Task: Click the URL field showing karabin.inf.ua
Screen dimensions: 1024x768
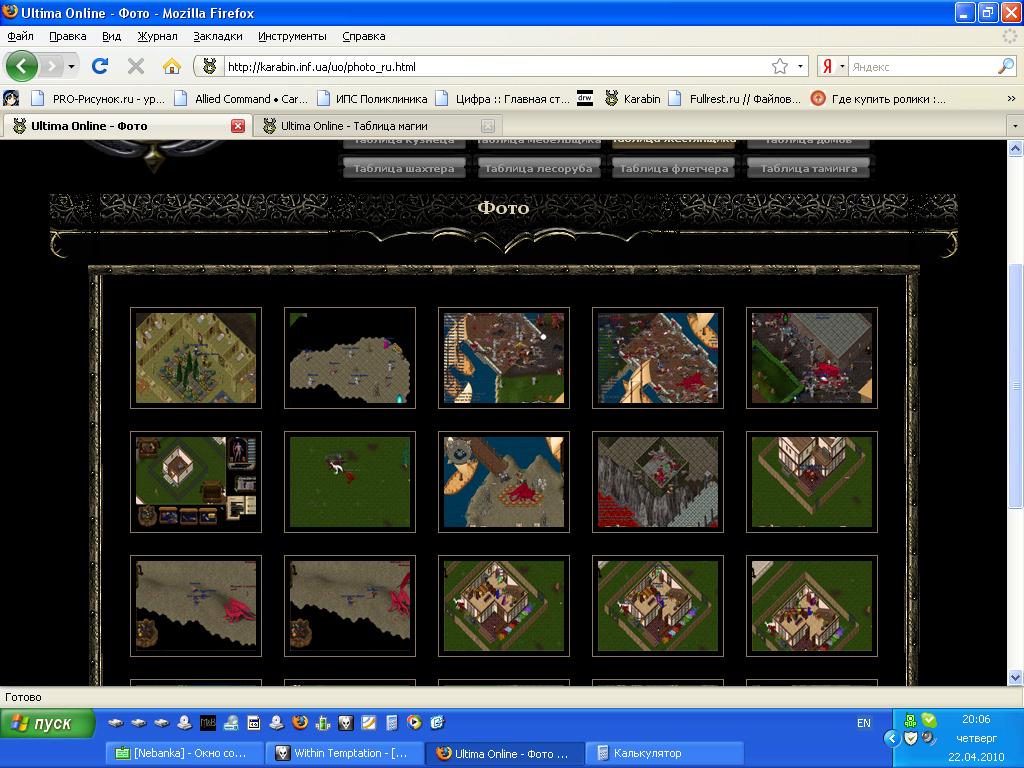Action: coord(496,67)
